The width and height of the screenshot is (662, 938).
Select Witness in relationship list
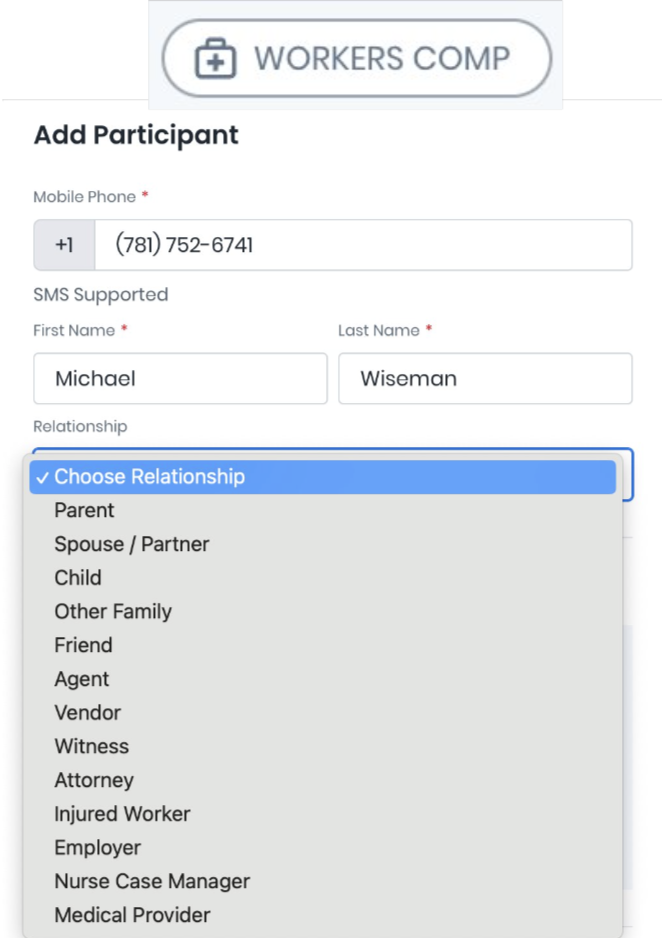click(x=92, y=747)
